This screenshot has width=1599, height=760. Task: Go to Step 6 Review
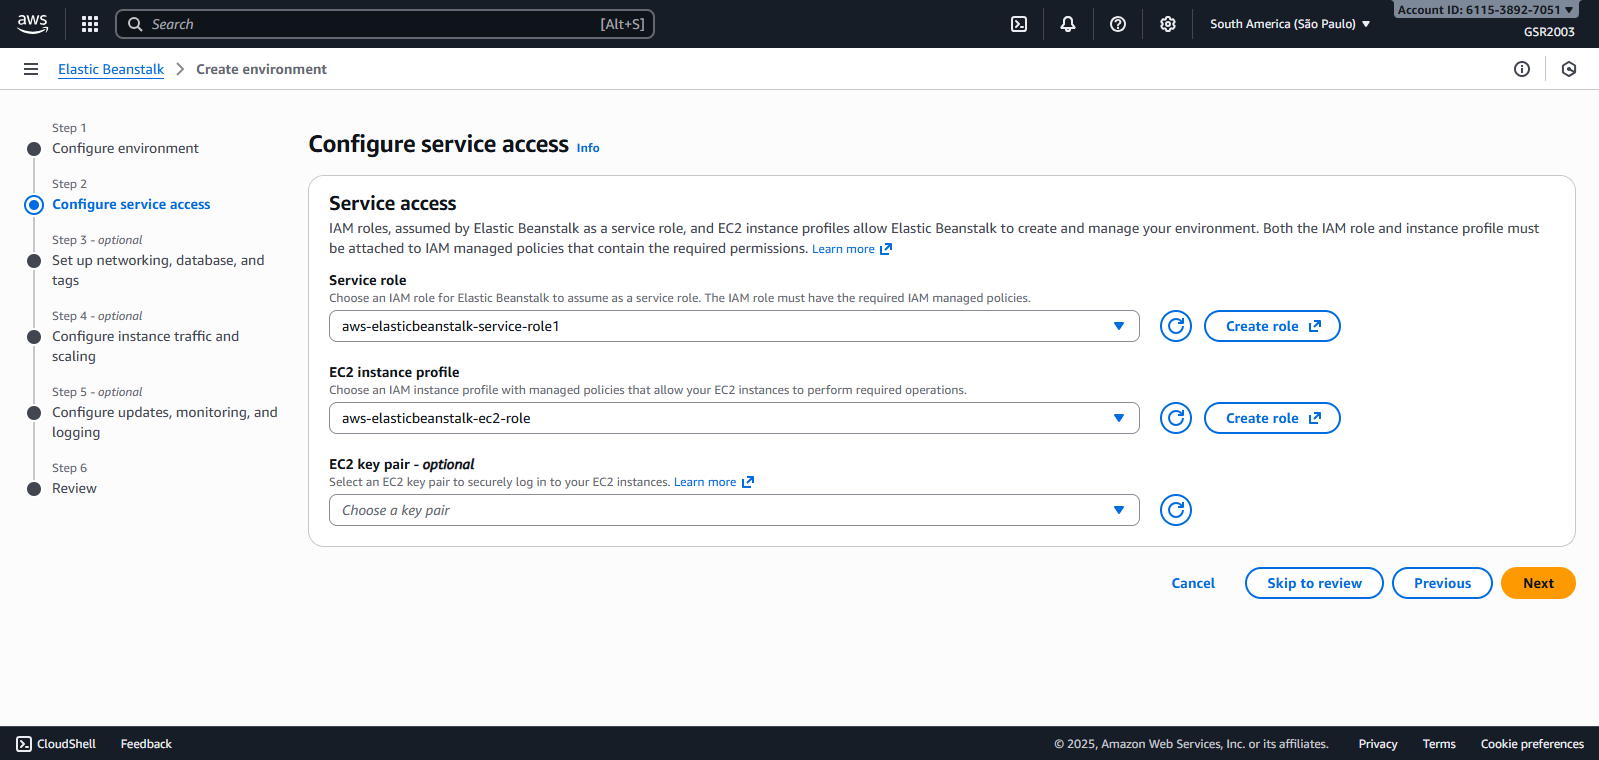tap(74, 488)
